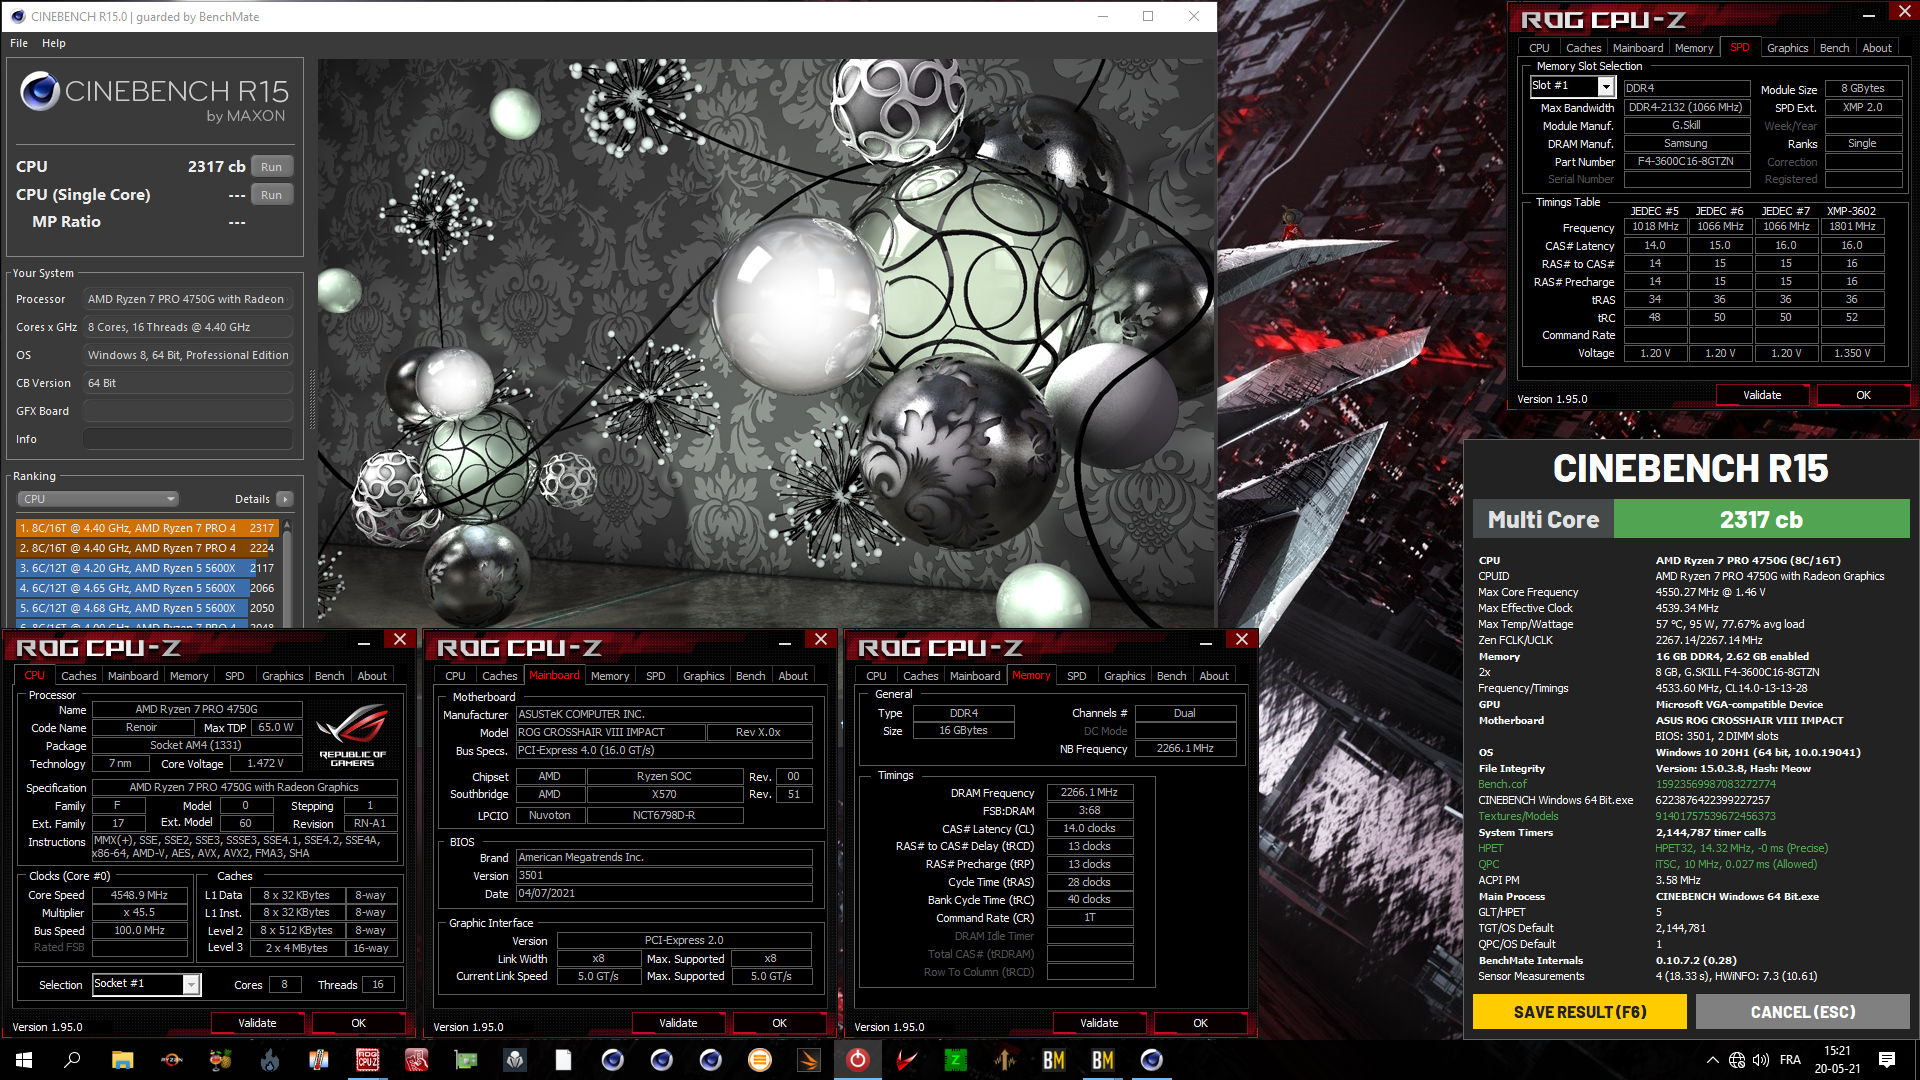
Task: Save the BenchMate result (F6)
Action: tap(1579, 1012)
